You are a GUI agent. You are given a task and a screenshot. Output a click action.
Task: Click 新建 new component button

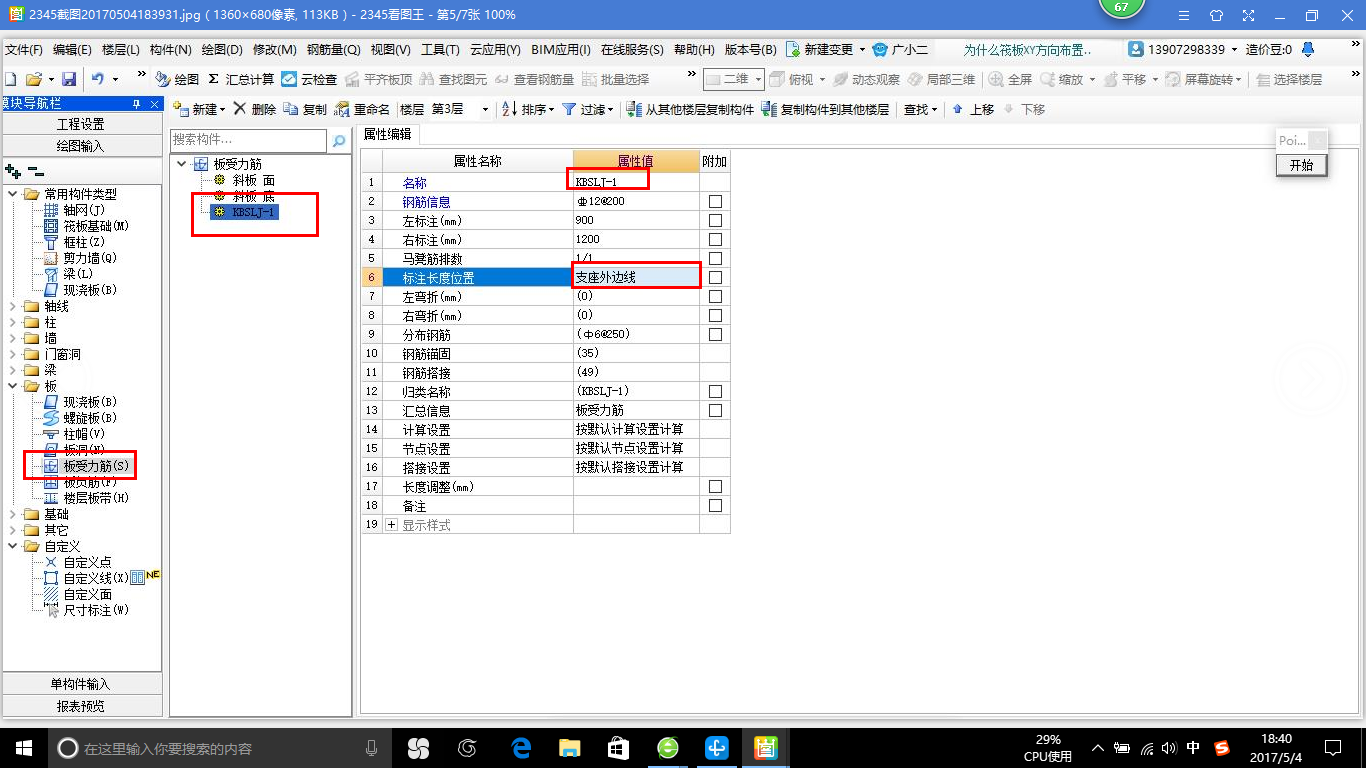[198, 110]
